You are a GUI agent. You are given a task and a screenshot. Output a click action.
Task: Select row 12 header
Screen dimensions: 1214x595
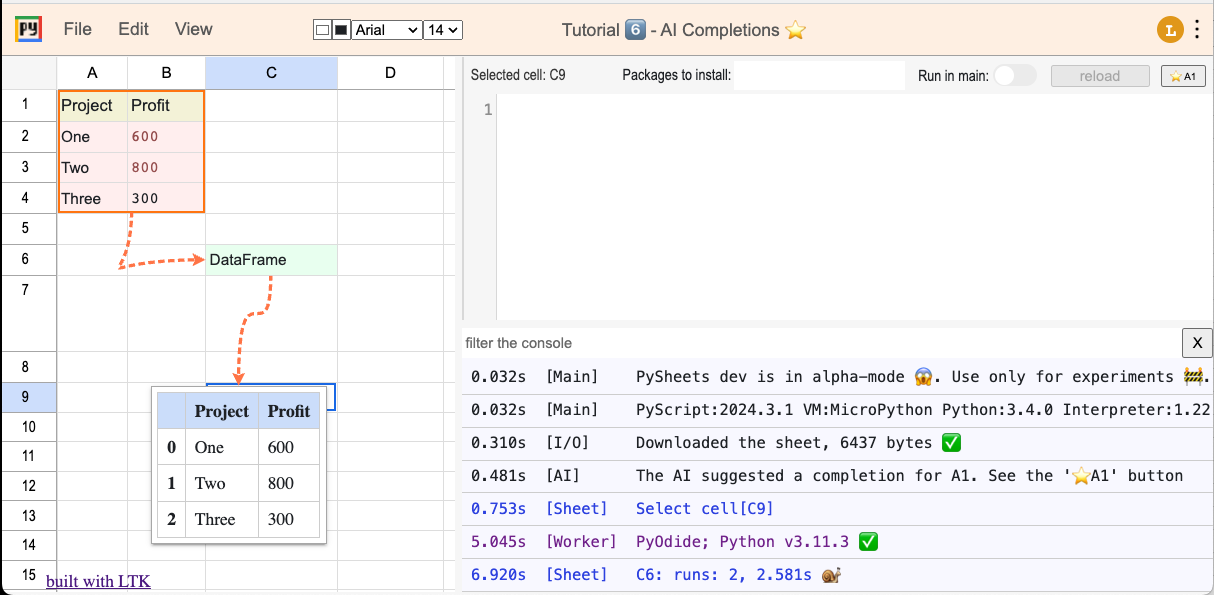29,486
